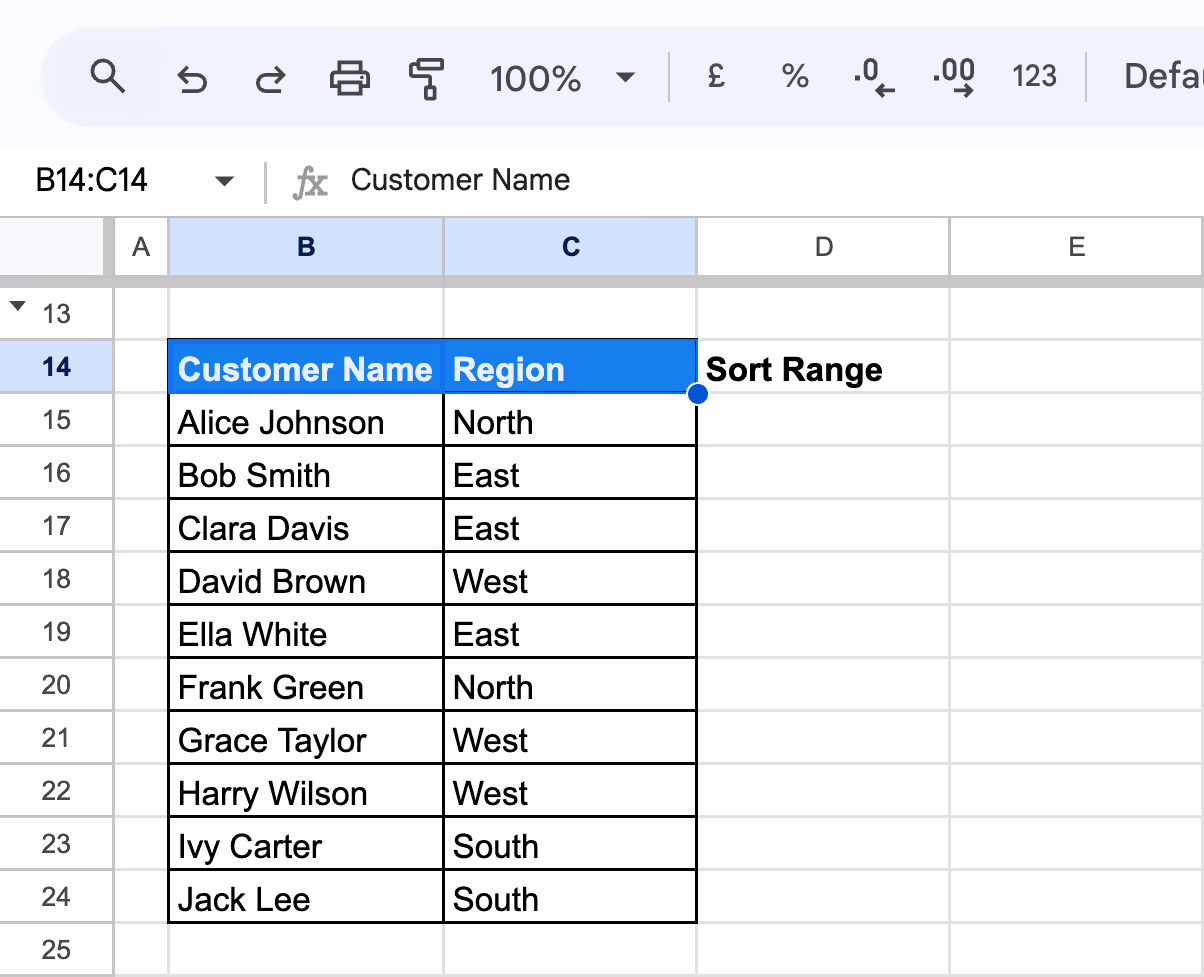Viewport: 1204px width, 977px height.
Task: Increase decimal places
Action: 951,77
